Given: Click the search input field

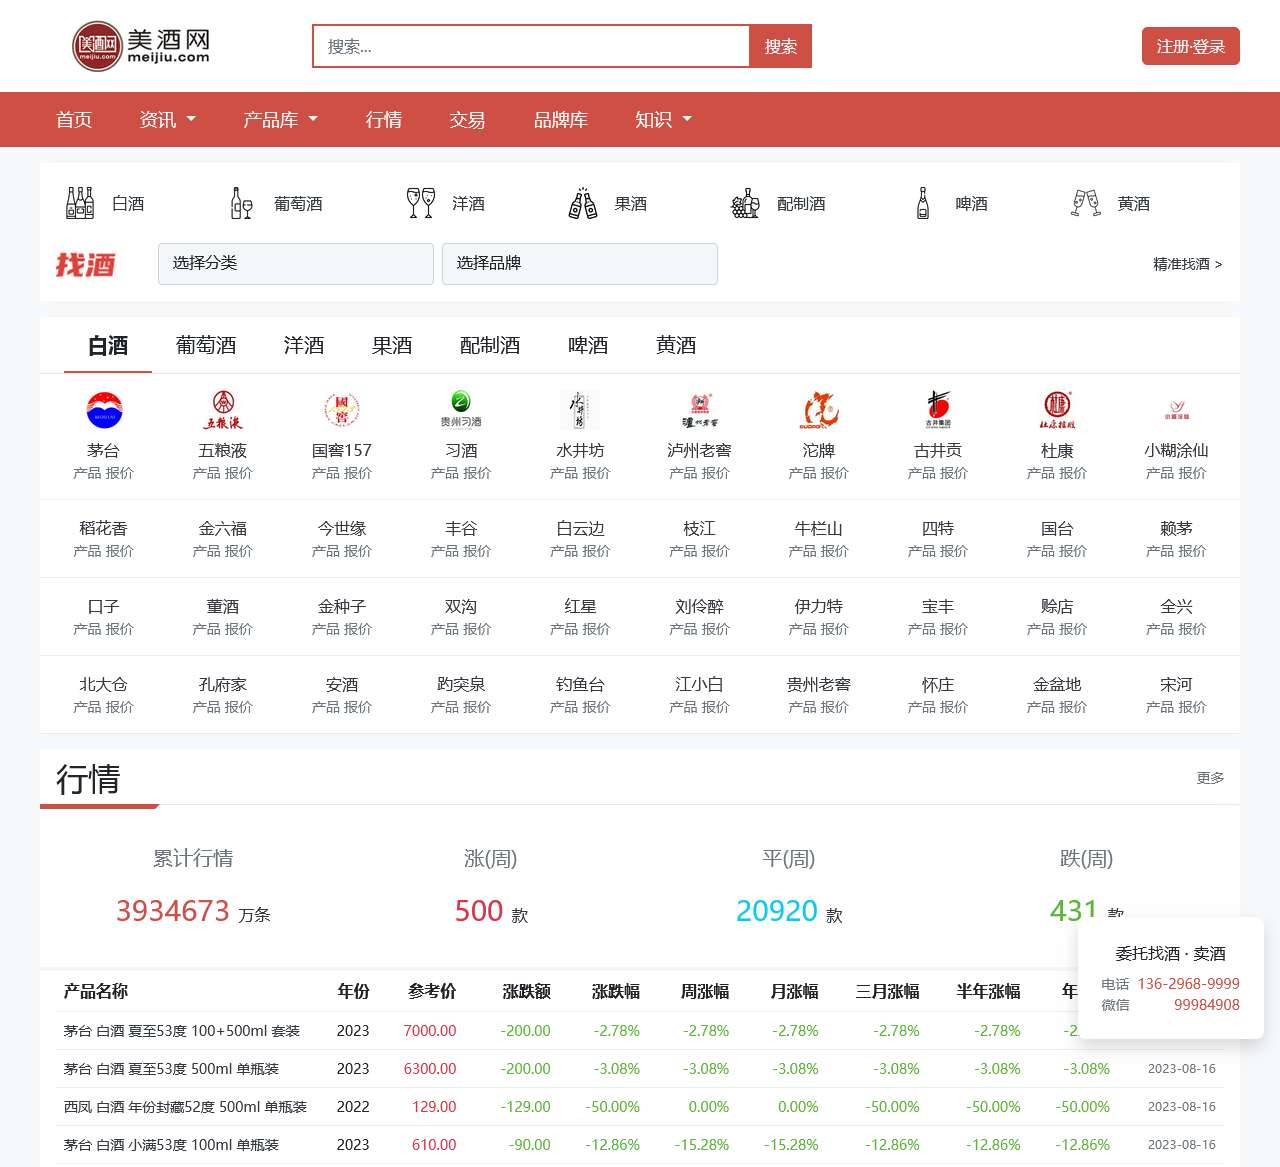Looking at the screenshot, I should pyautogui.click(x=530, y=45).
